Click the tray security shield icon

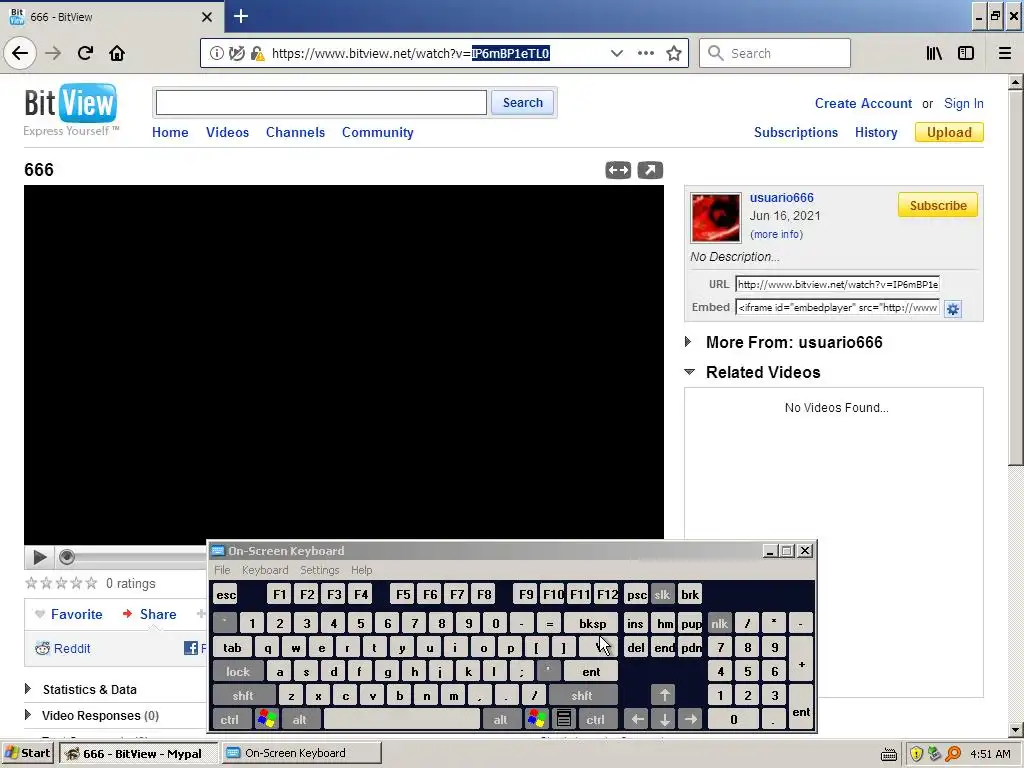[x=916, y=754]
